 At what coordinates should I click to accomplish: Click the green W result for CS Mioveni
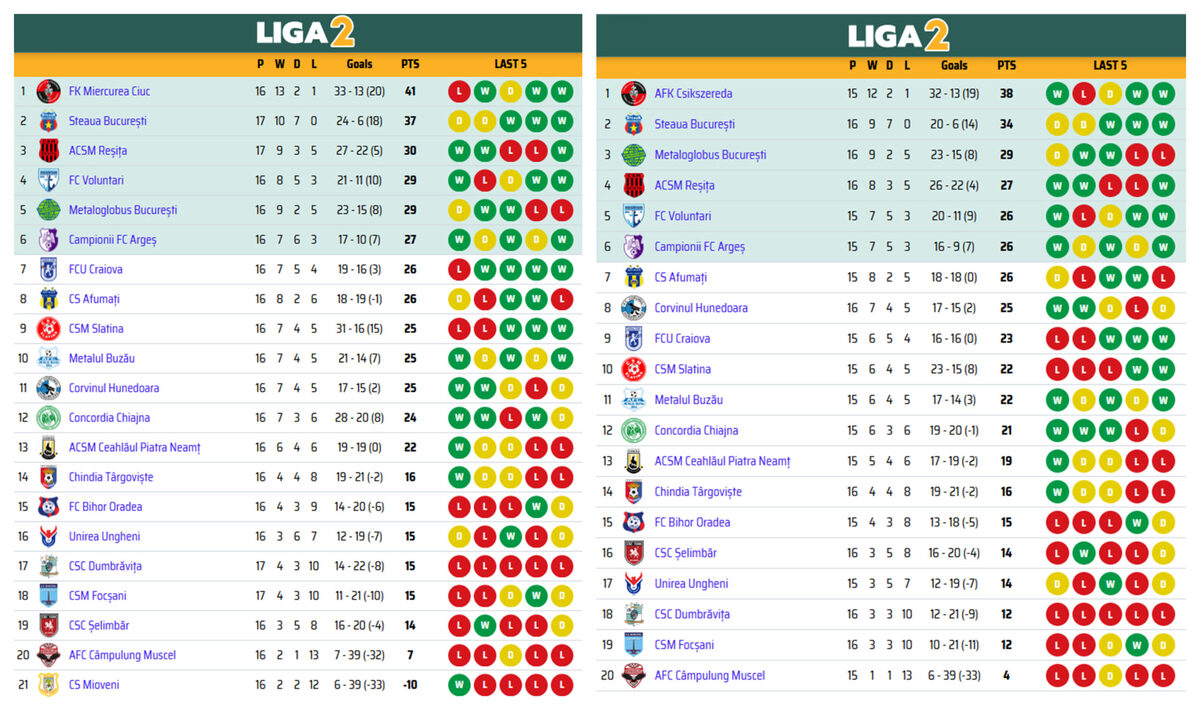tap(458, 685)
